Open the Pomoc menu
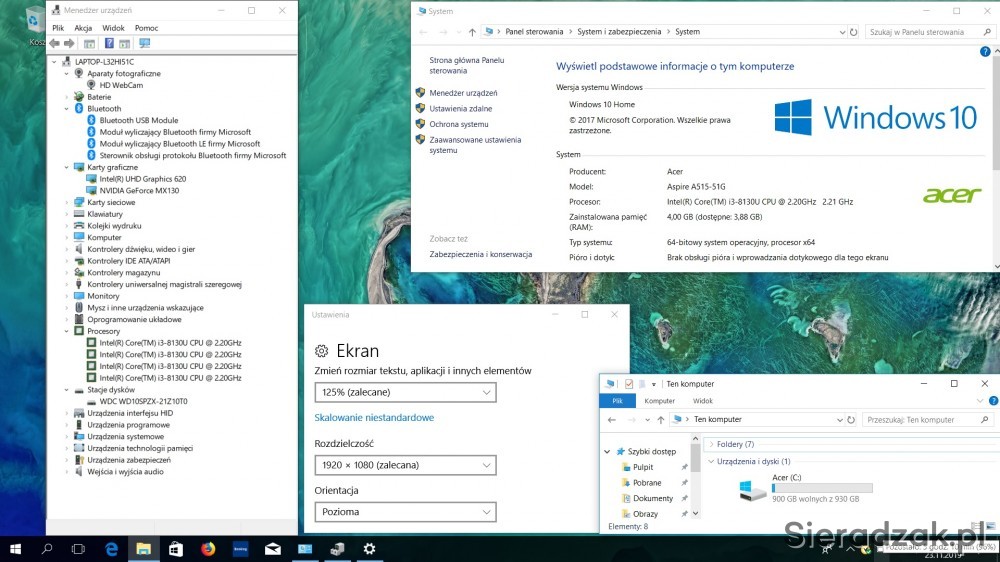The height and width of the screenshot is (562, 1000). (x=146, y=28)
